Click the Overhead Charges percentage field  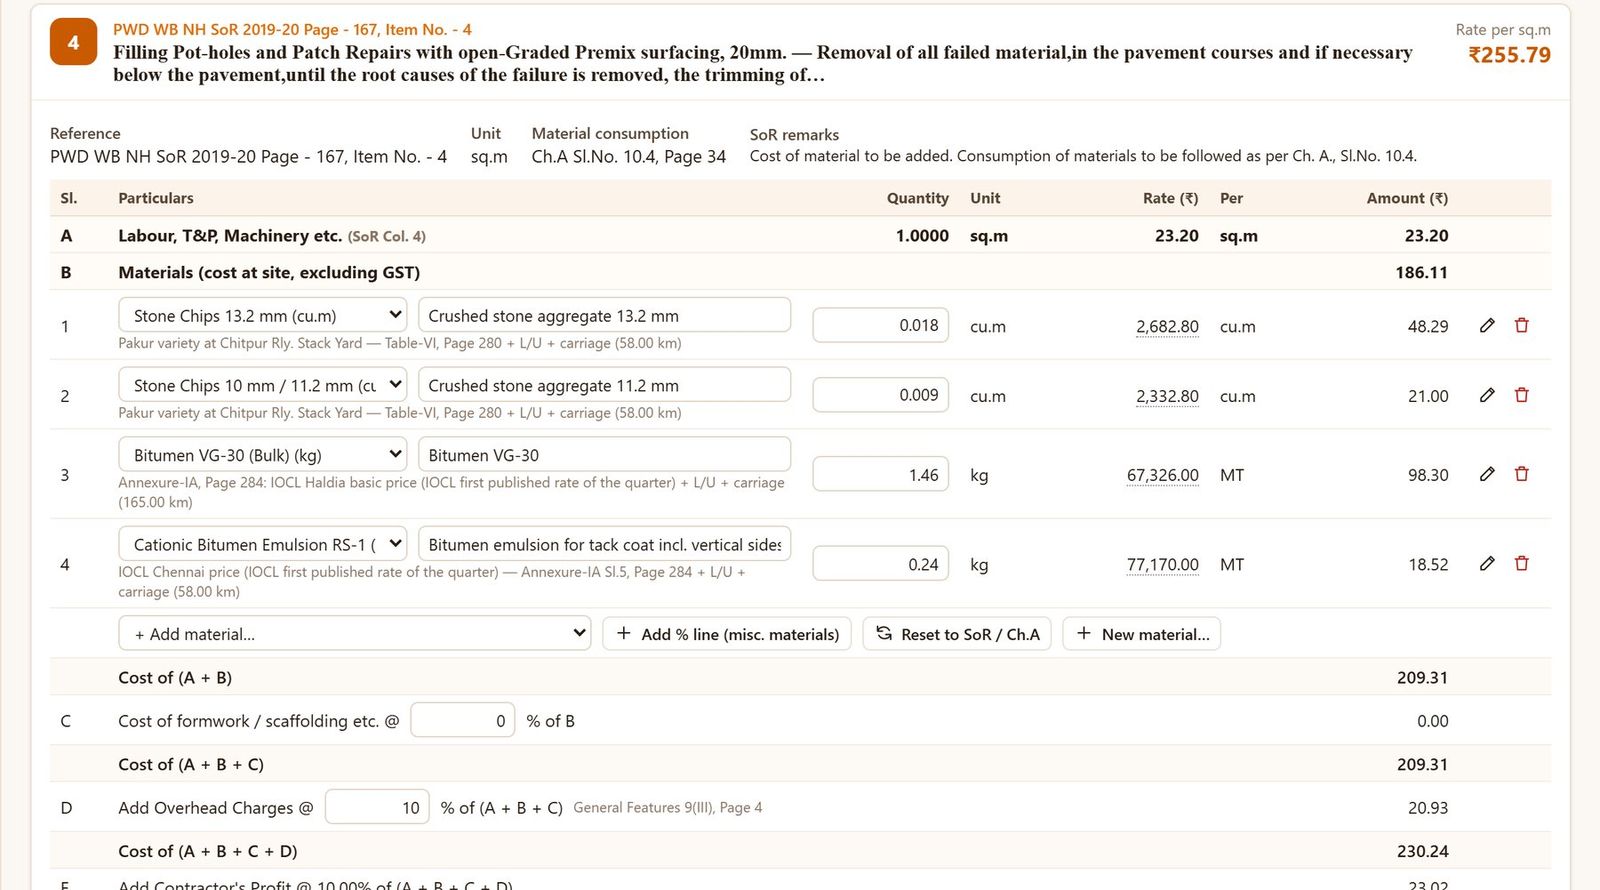pos(377,807)
